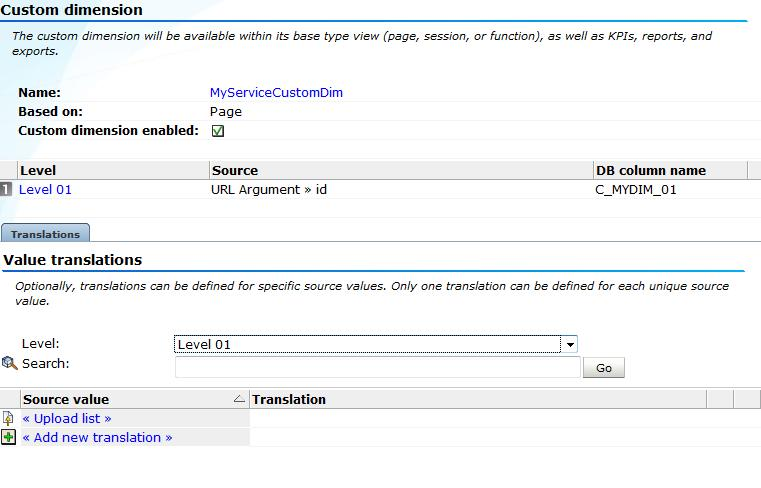
Task: Click the Source column header
Action: click(x=401, y=170)
